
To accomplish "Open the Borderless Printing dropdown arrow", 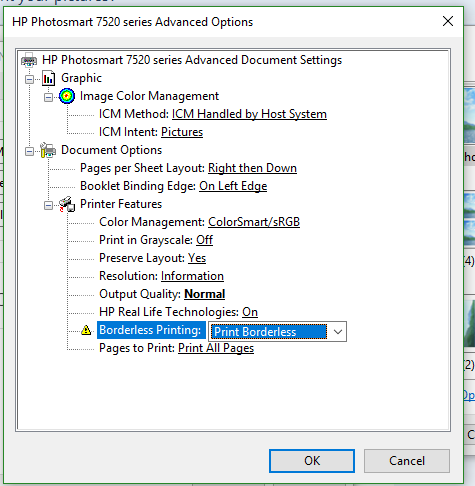I will (338, 332).
